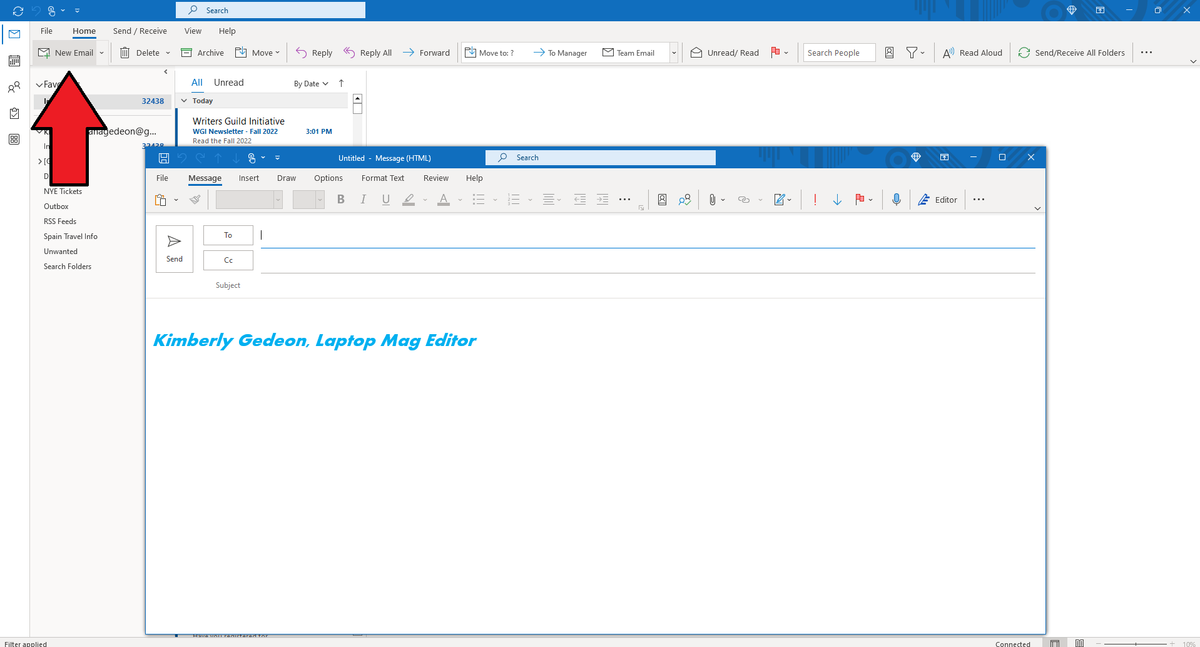This screenshot has height=647, width=1200.
Task: Open the Font Color dropdown arrow
Action: tap(458, 199)
